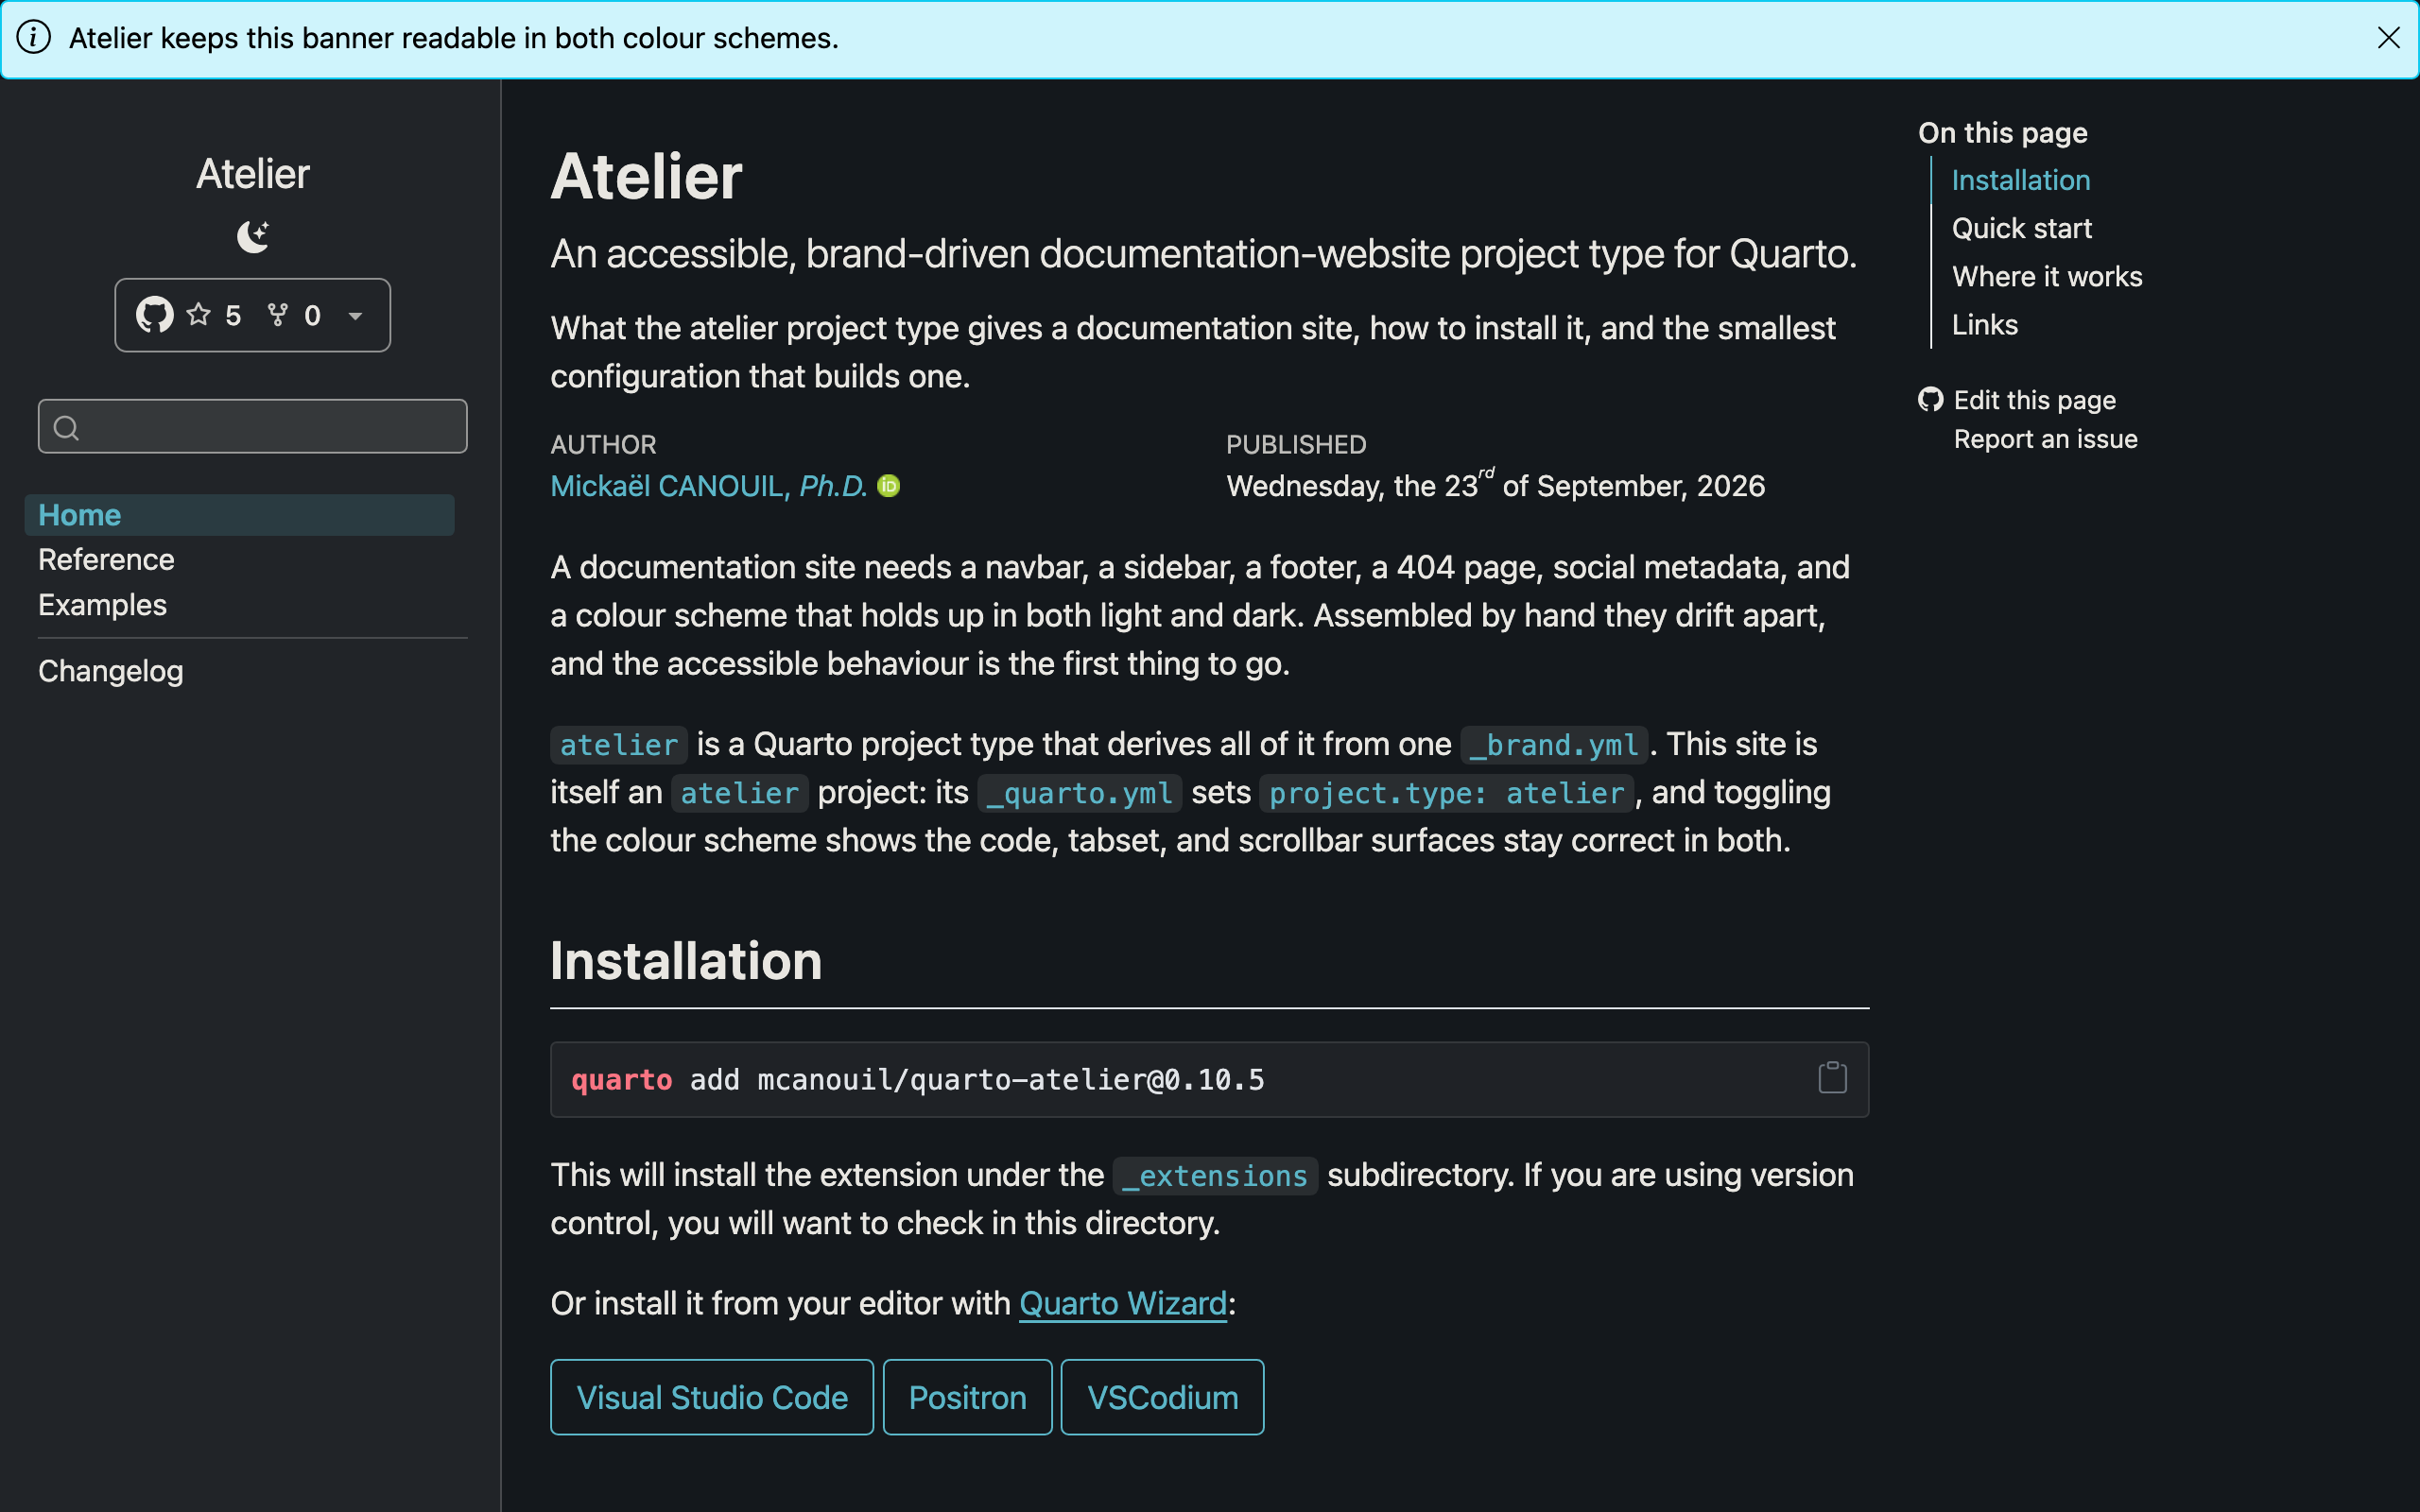This screenshot has width=2420, height=1512.
Task: Click the fork count icon
Action: [x=278, y=315]
